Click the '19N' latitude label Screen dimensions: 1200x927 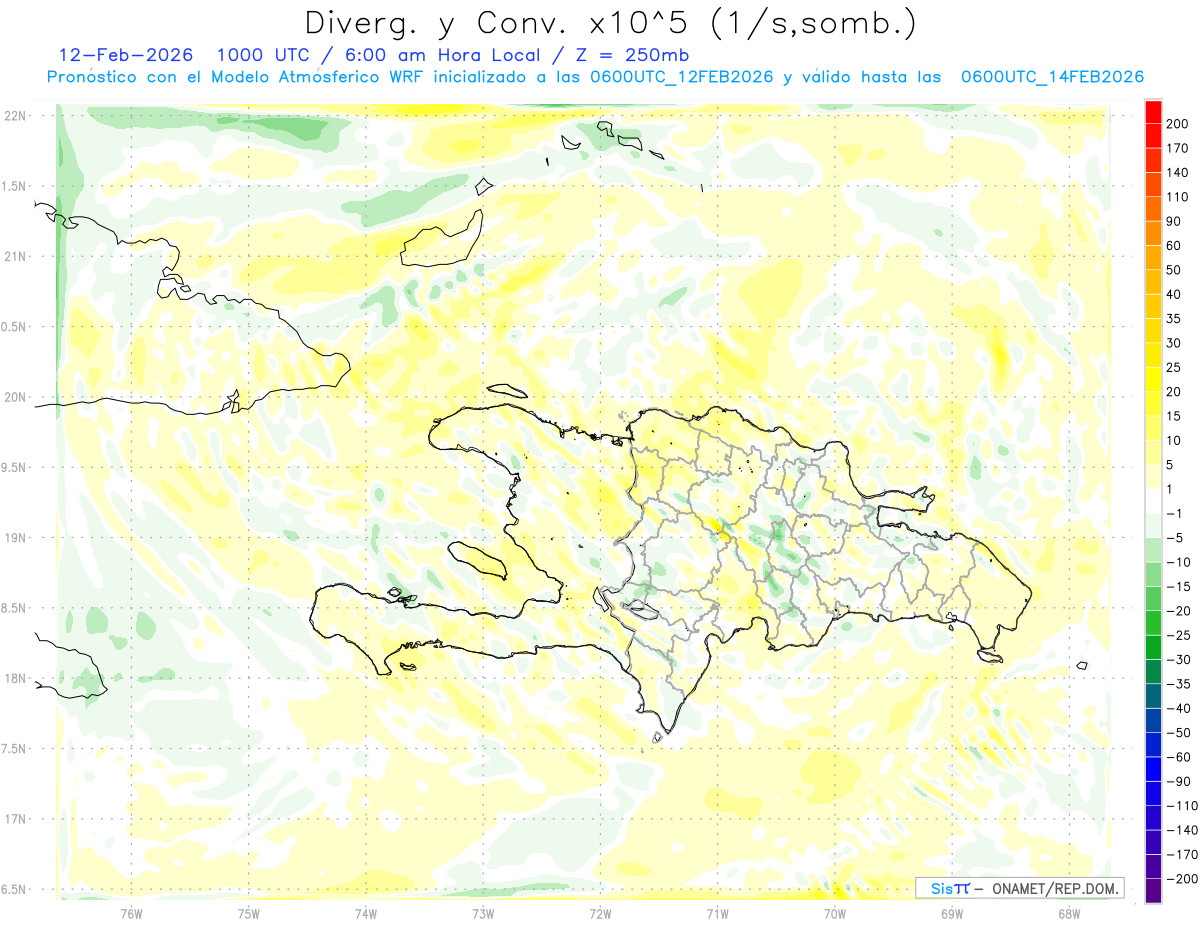15,538
